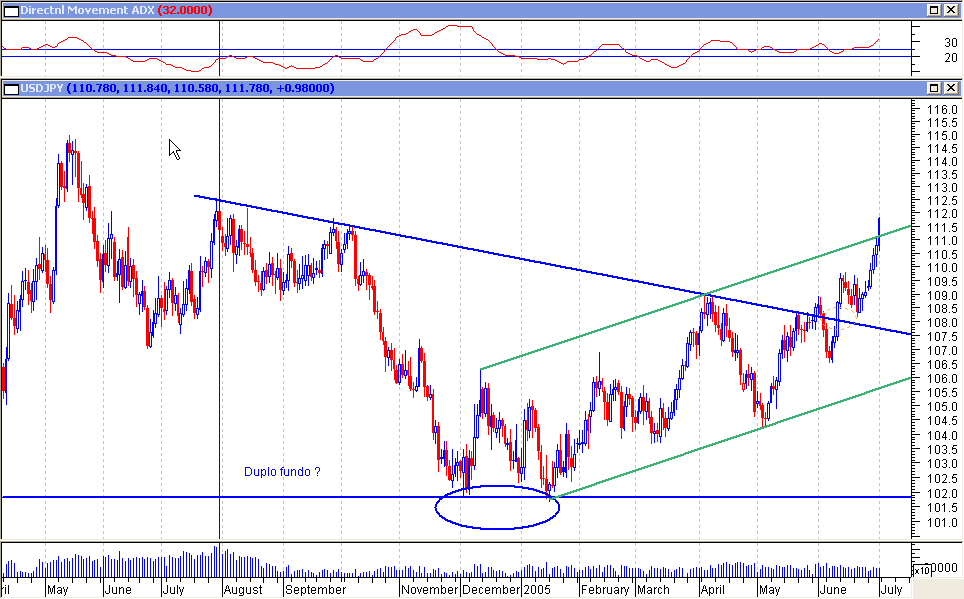Viewport: 964px width, 599px height.
Task: Close the USDJPY chart window
Action: 950,88
